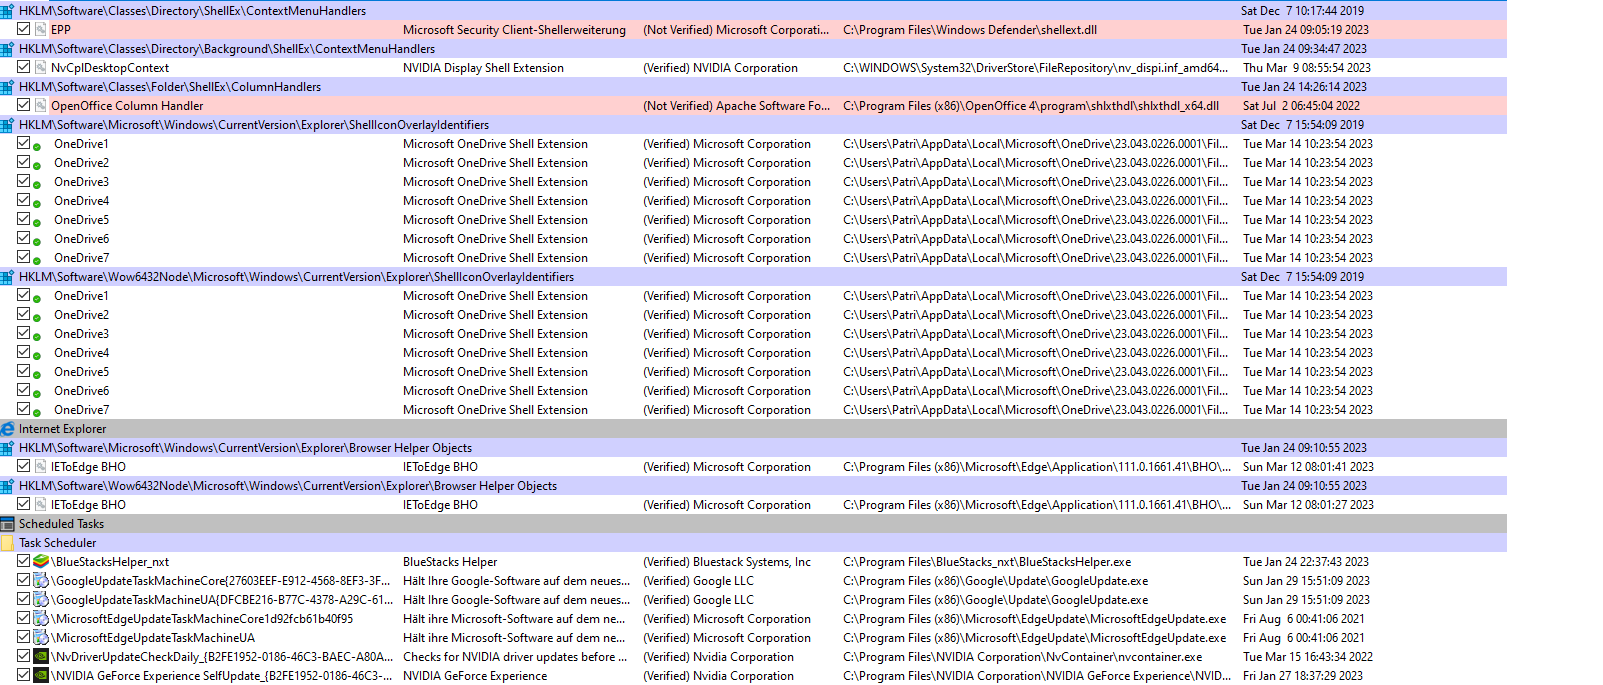Toggle IEToEdge BHO checkbox under Wow6432Node key

24,504
